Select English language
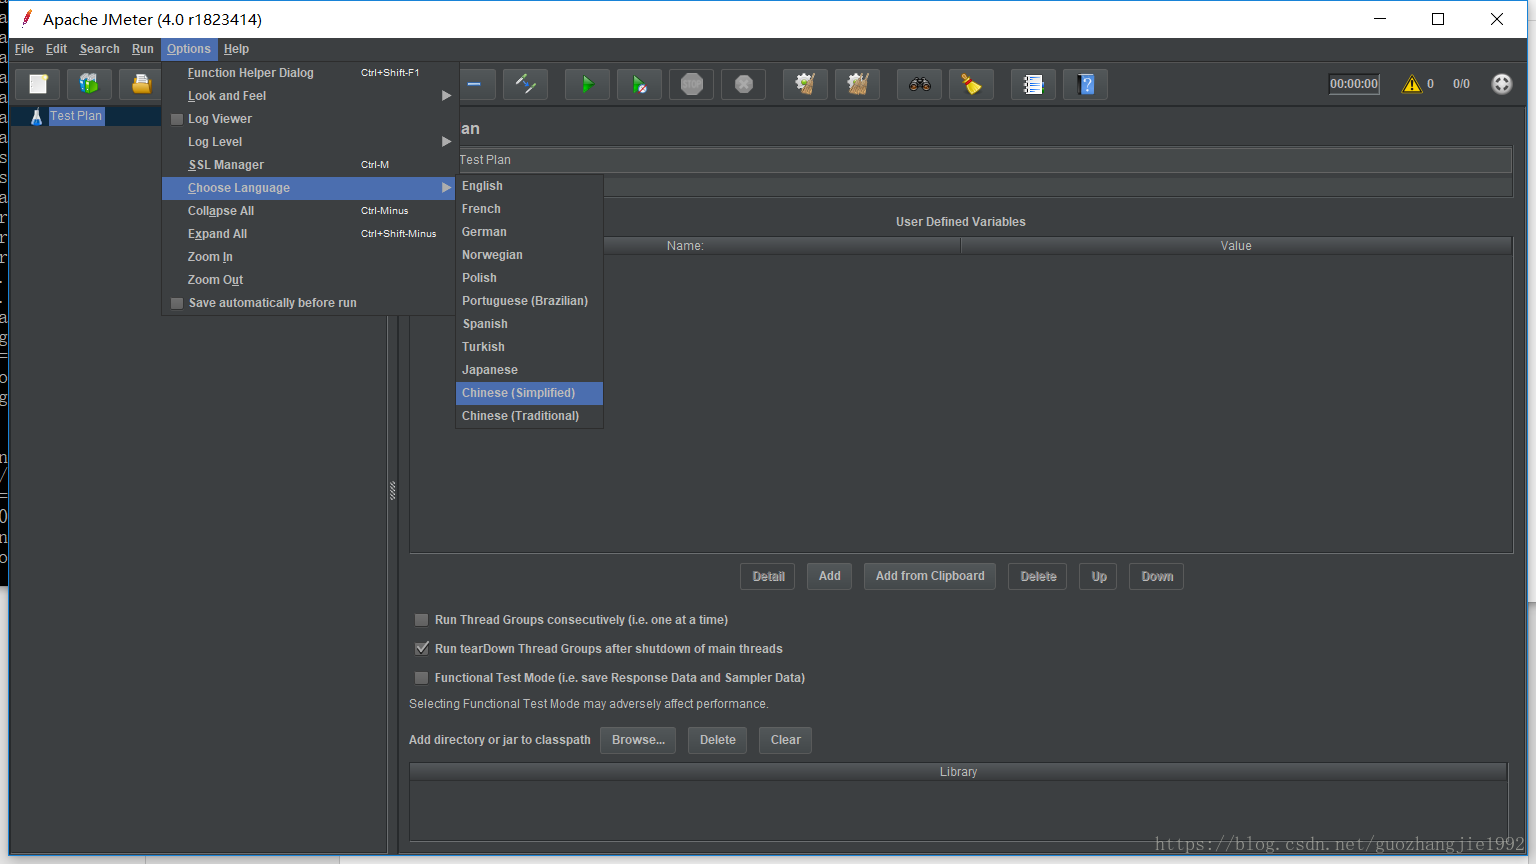Screen dimensions: 1536x864 529,186
